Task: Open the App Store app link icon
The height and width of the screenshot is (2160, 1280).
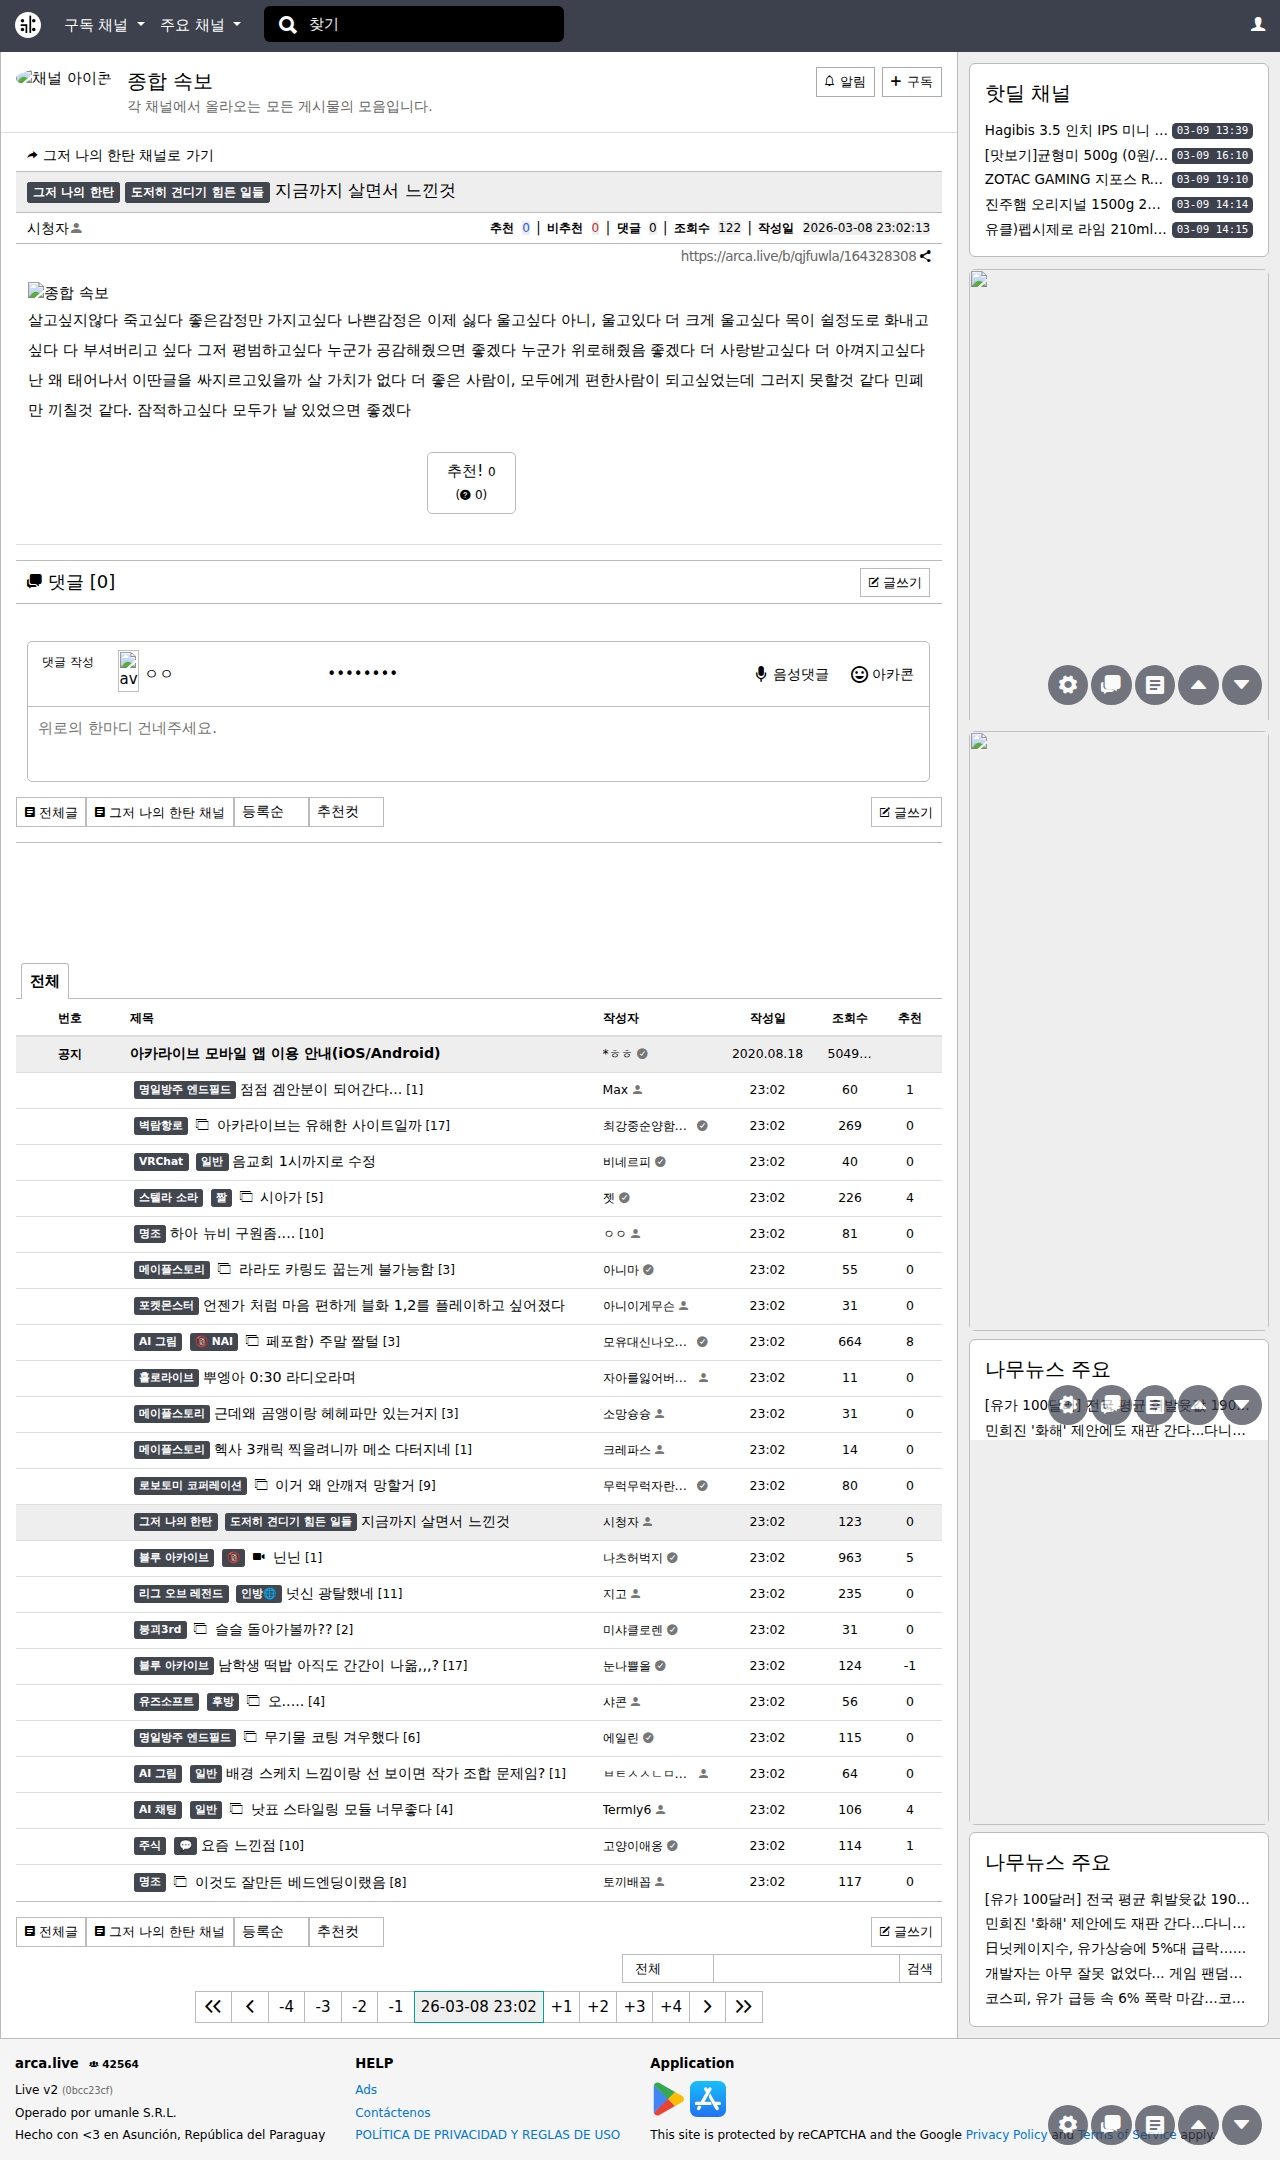Action: click(x=707, y=2098)
